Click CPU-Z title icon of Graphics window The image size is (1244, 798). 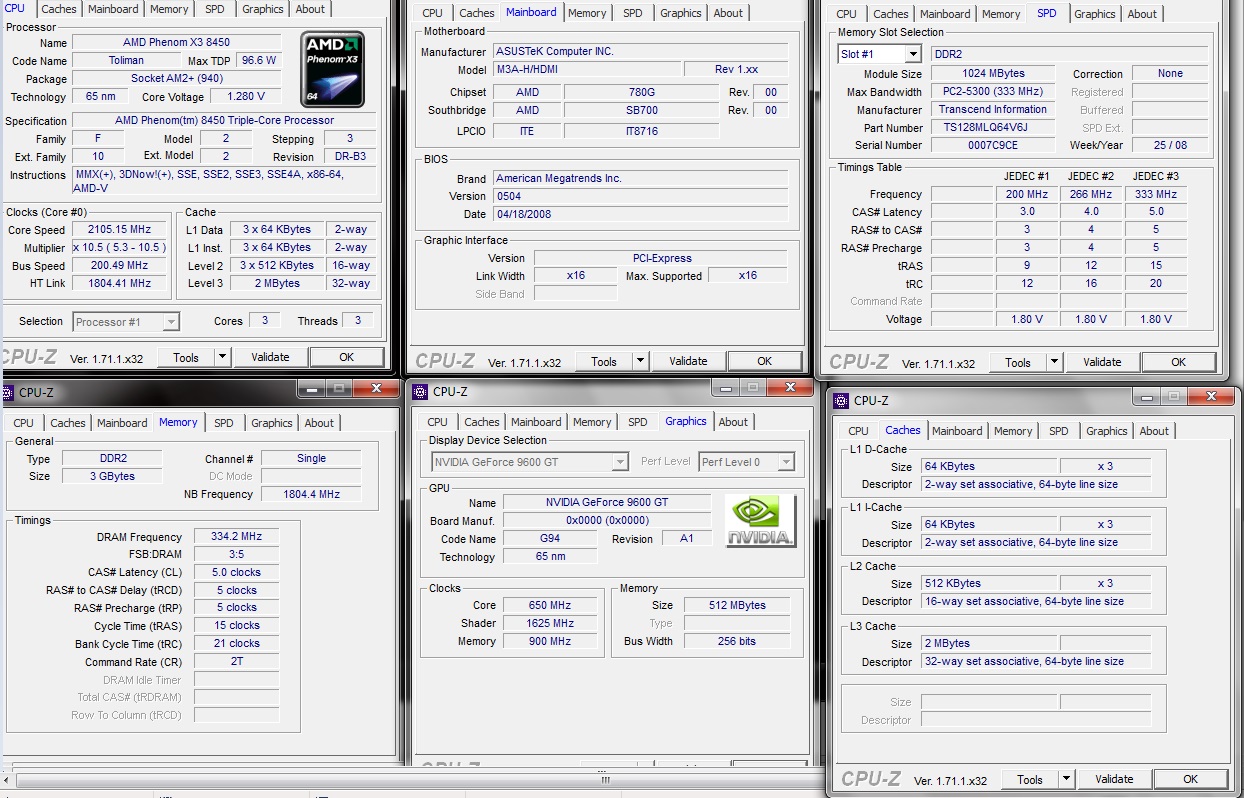[421, 392]
